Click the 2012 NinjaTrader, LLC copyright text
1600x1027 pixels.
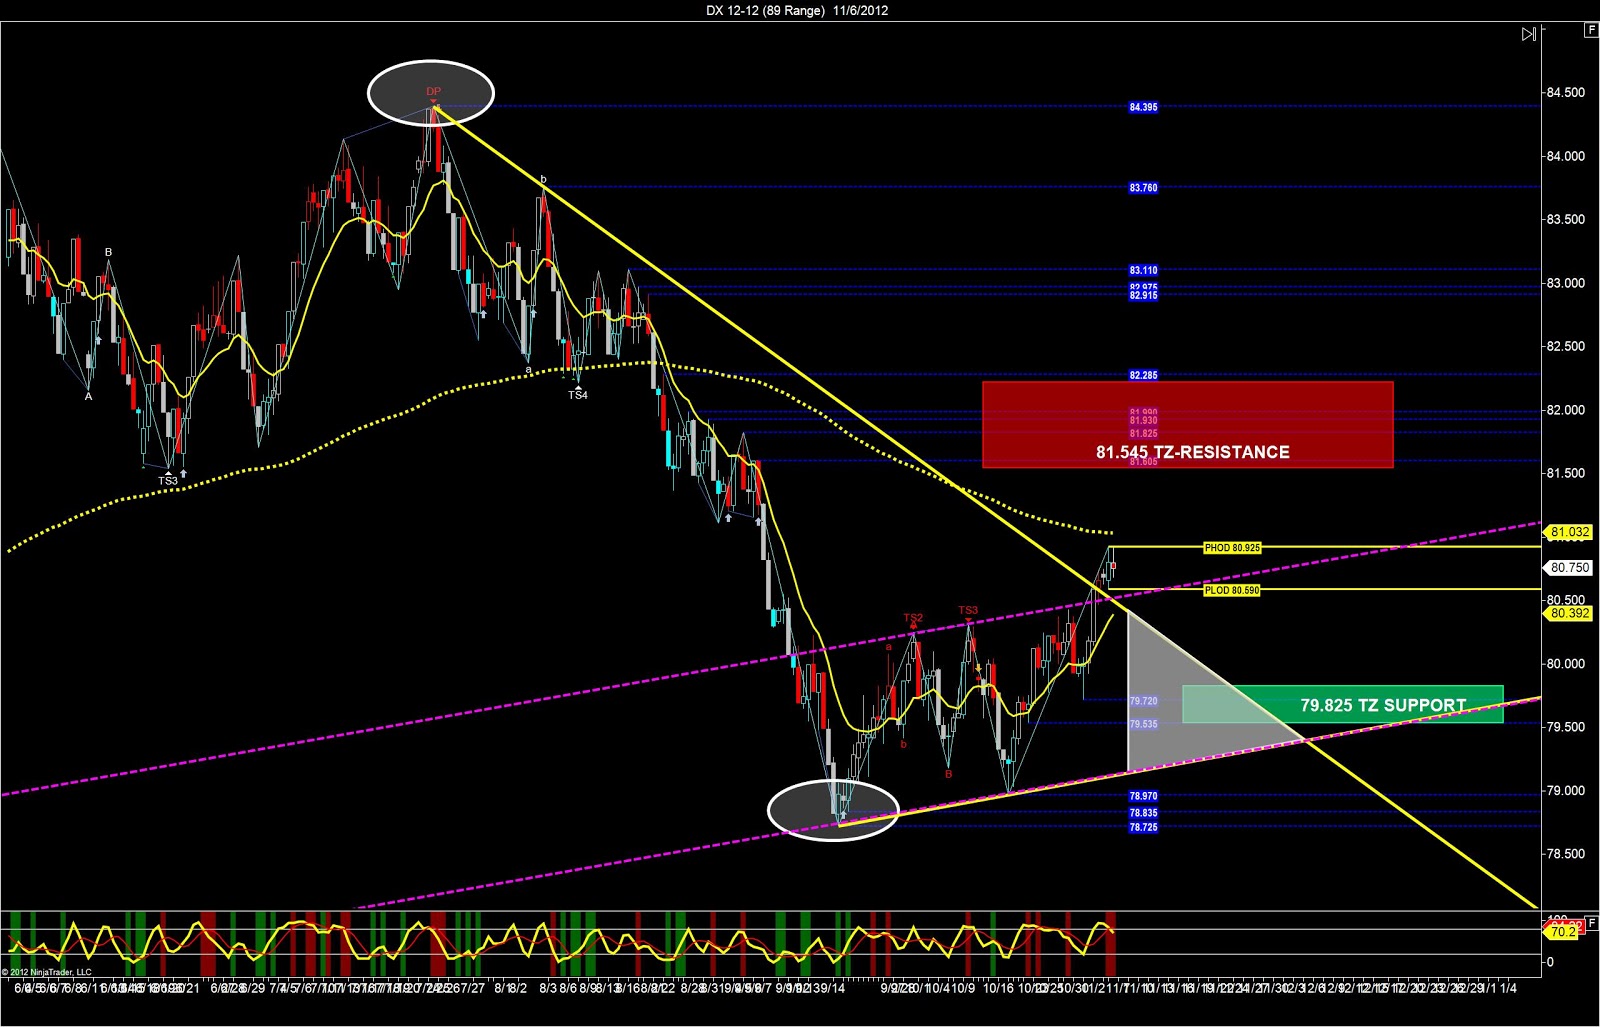pyautogui.click(x=46, y=970)
